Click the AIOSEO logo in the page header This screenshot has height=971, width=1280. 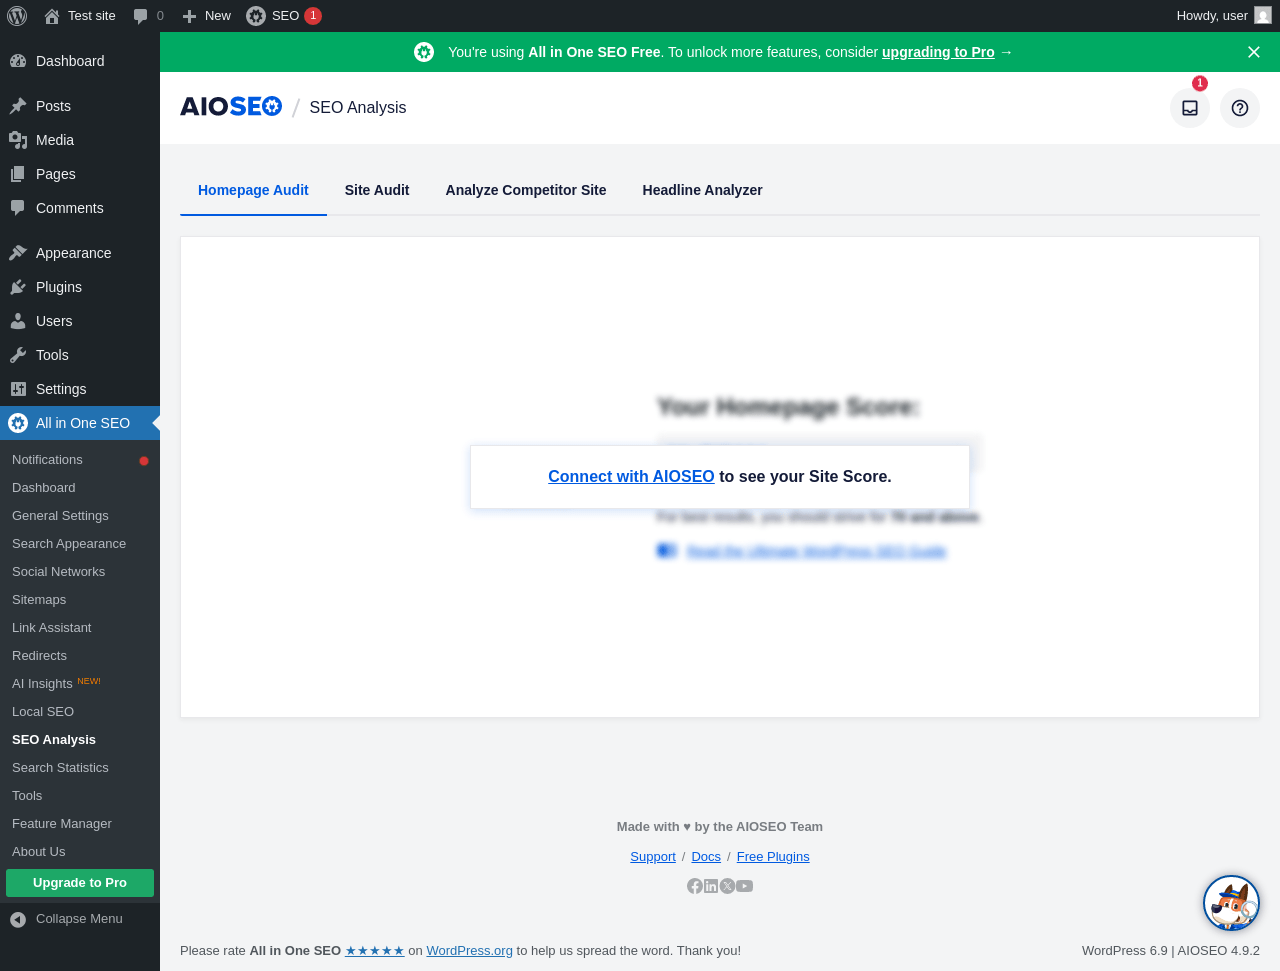[x=231, y=107]
